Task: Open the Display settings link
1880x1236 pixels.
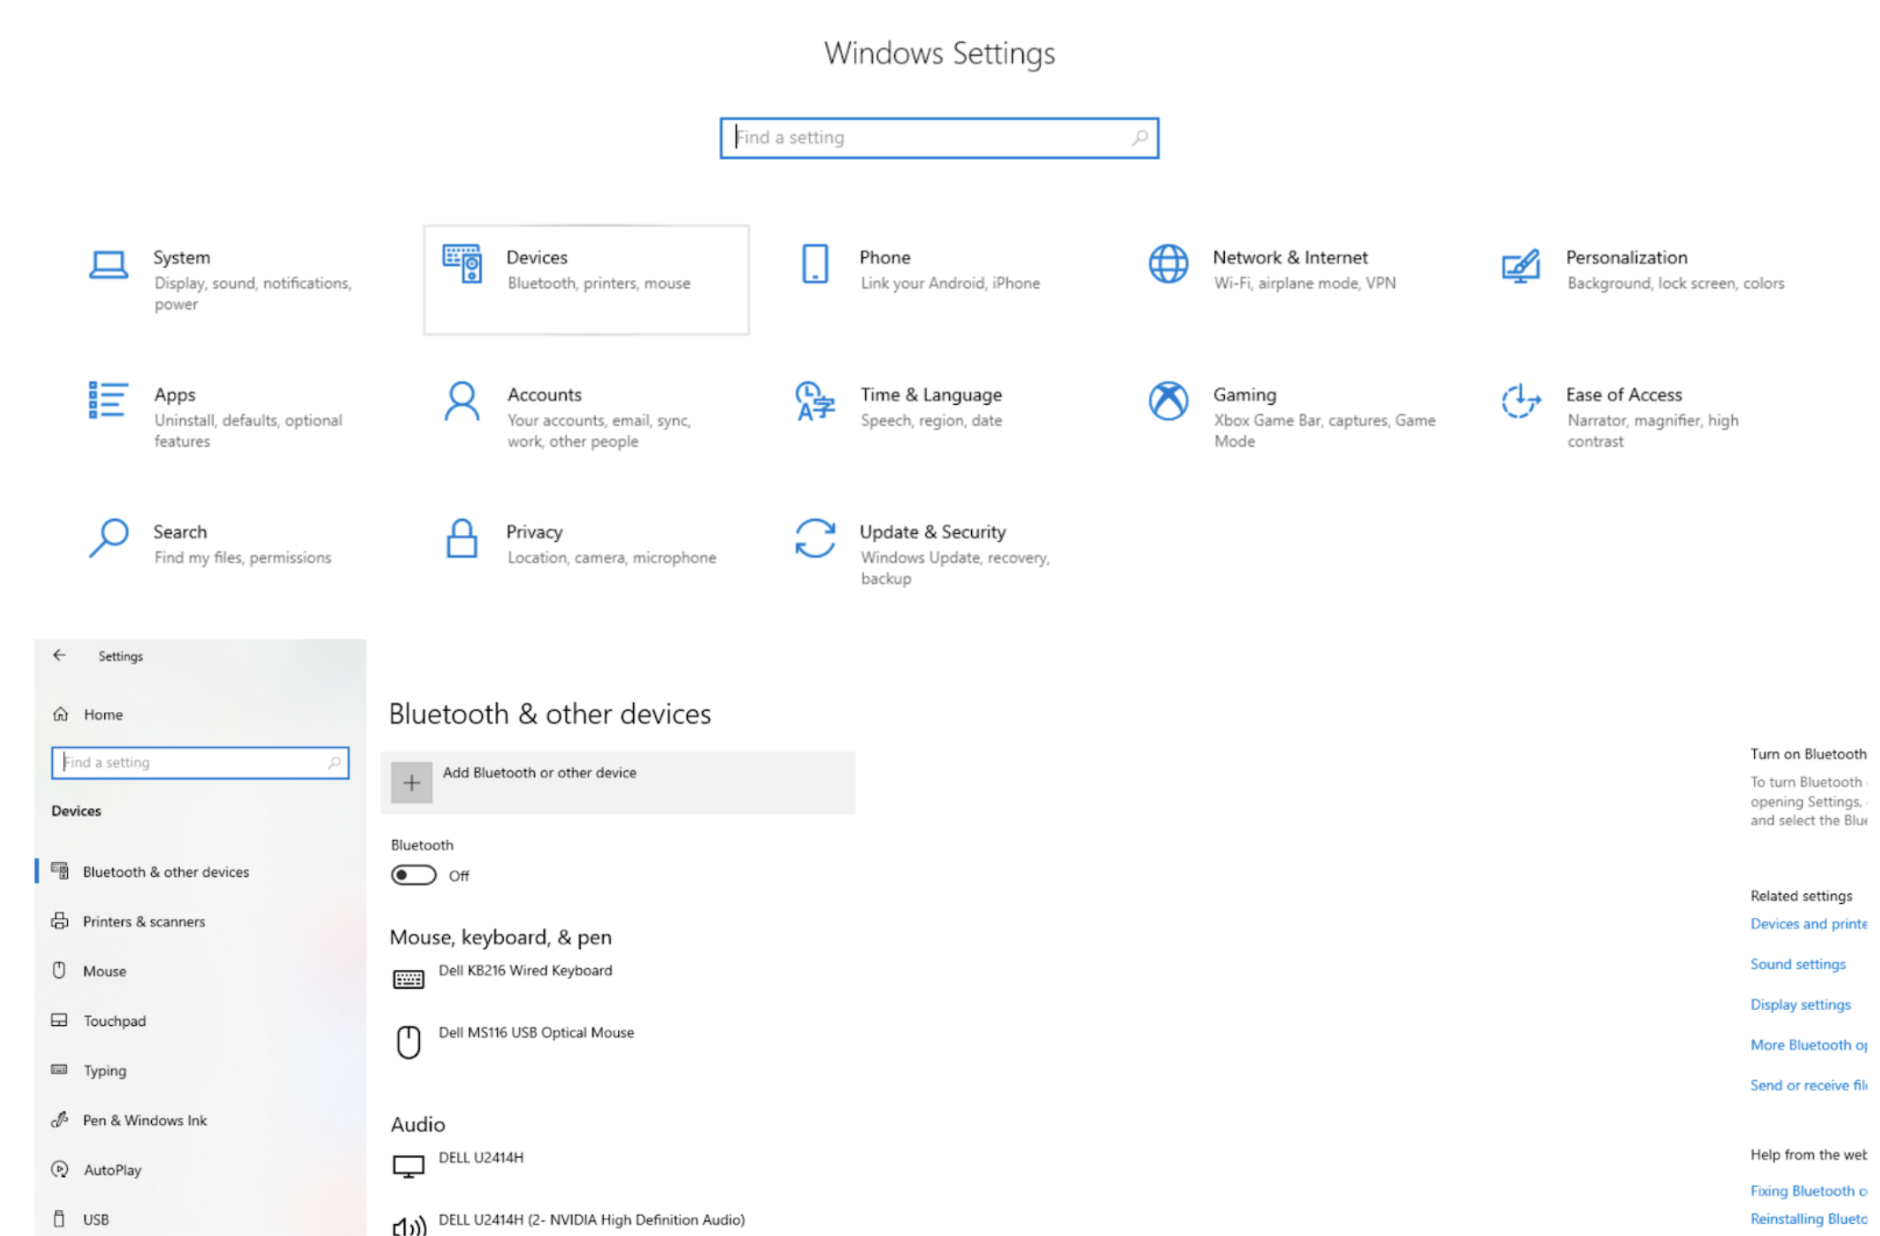Action: click(x=1799, y=1004)
